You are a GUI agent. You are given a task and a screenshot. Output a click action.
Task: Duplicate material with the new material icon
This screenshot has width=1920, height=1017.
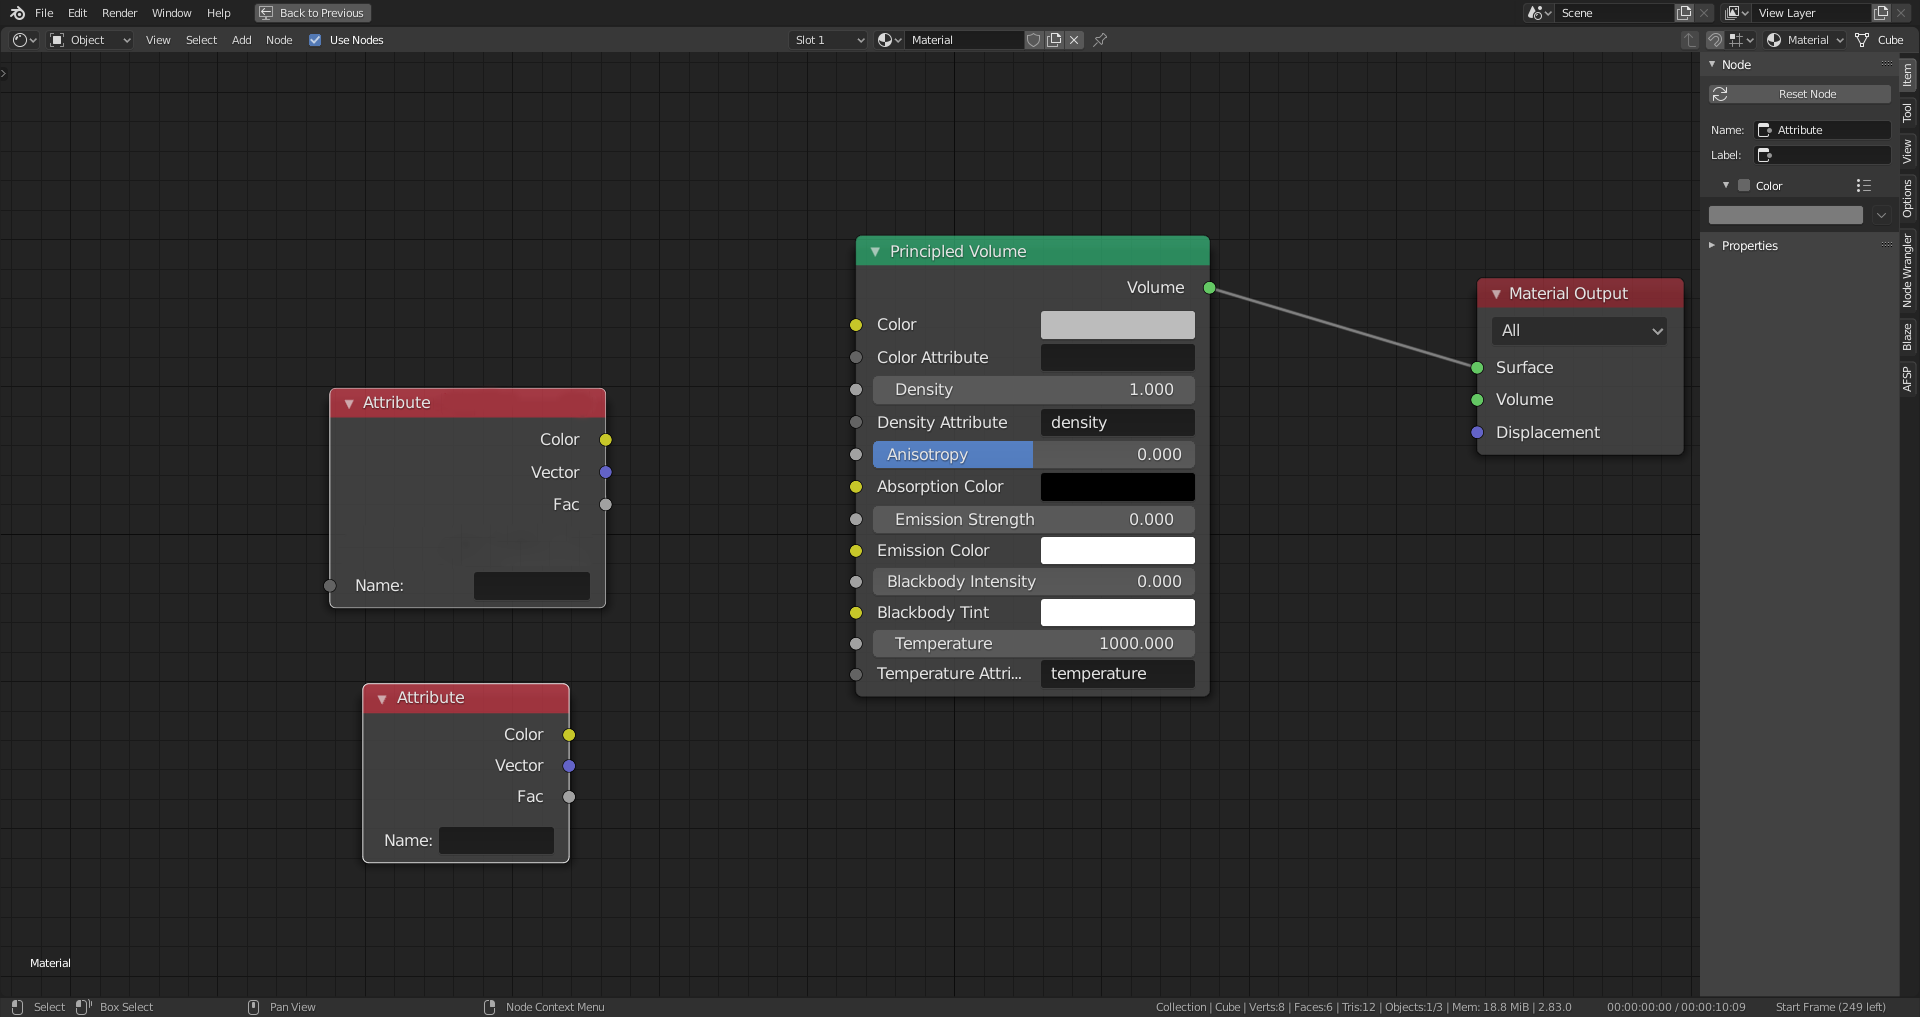(1054, 40)
